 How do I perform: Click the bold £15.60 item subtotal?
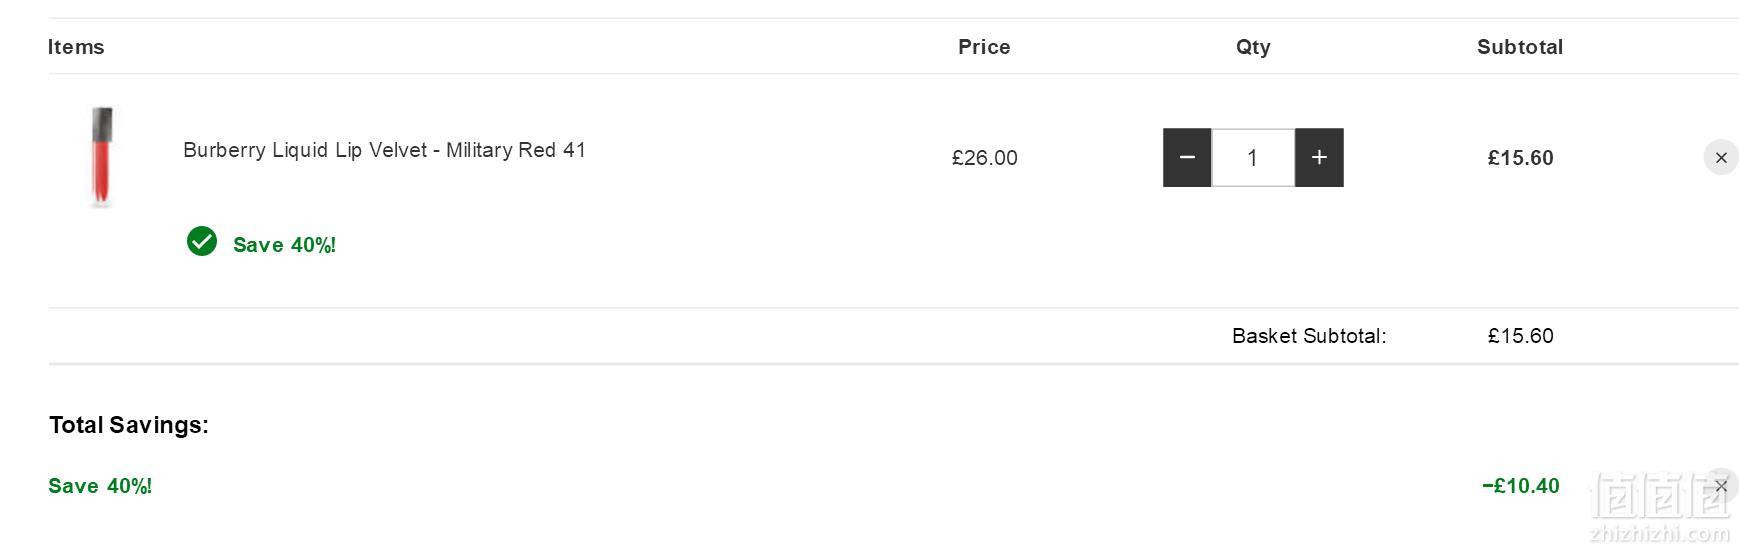click(1521, 158)
